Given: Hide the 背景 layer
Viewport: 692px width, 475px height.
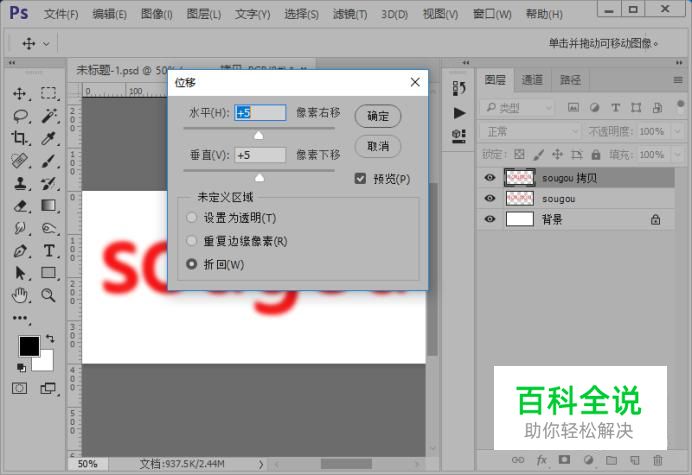Looking at the screenshot, I should (489, 219).
